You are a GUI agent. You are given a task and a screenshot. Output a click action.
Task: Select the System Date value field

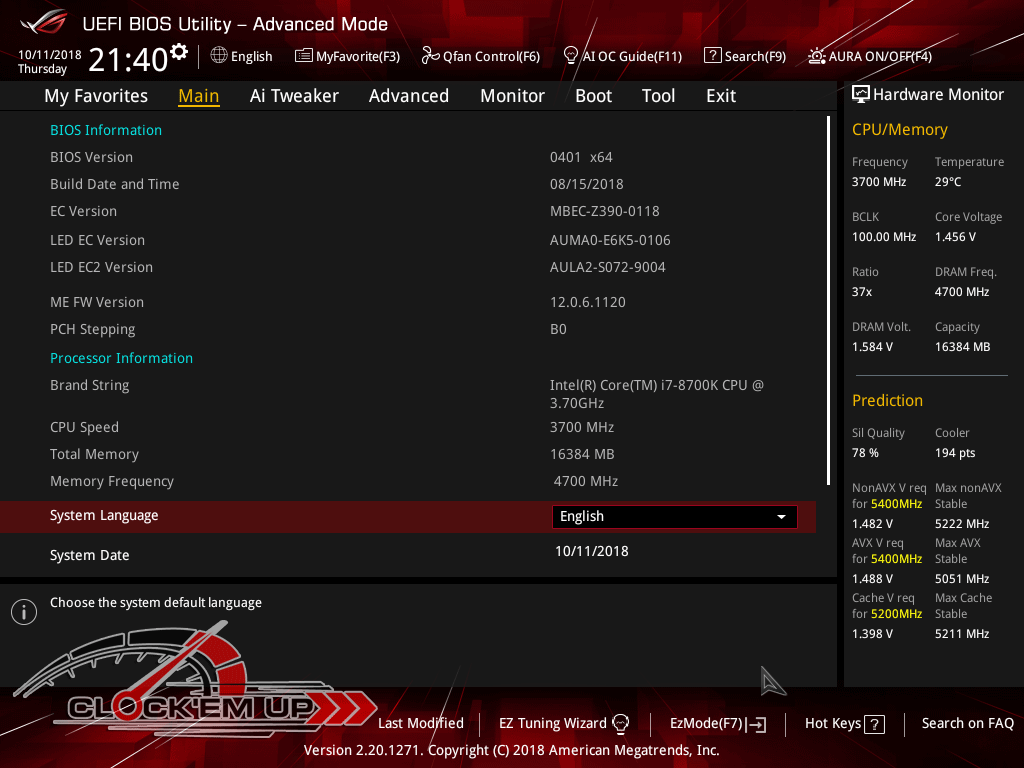coord(592,551)
